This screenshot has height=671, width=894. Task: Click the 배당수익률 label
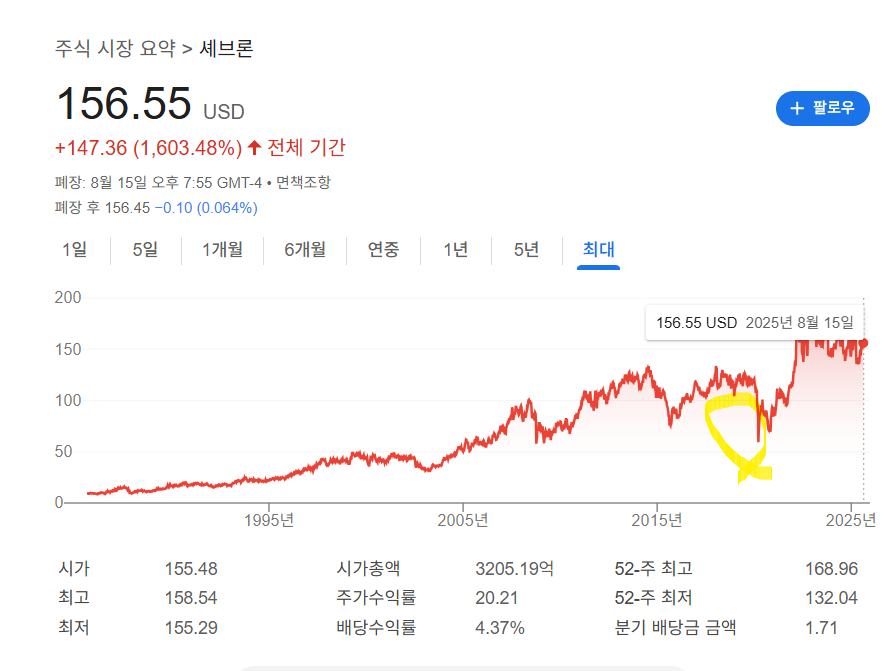pos(376,628)
